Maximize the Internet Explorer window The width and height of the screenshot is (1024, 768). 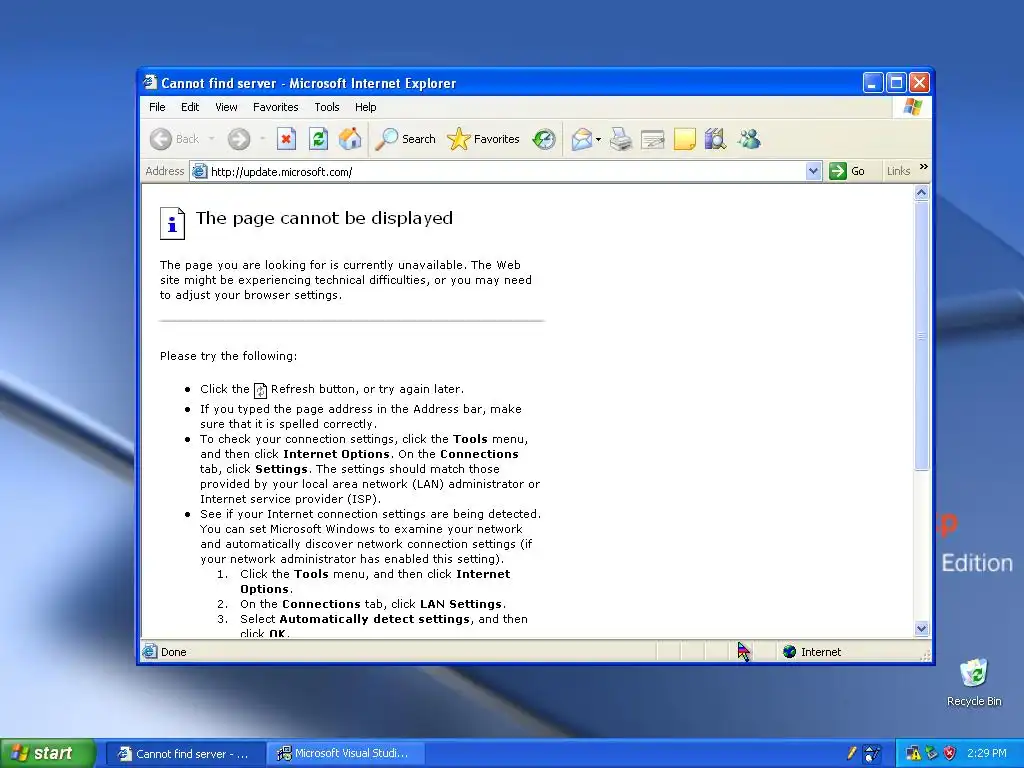896,82
